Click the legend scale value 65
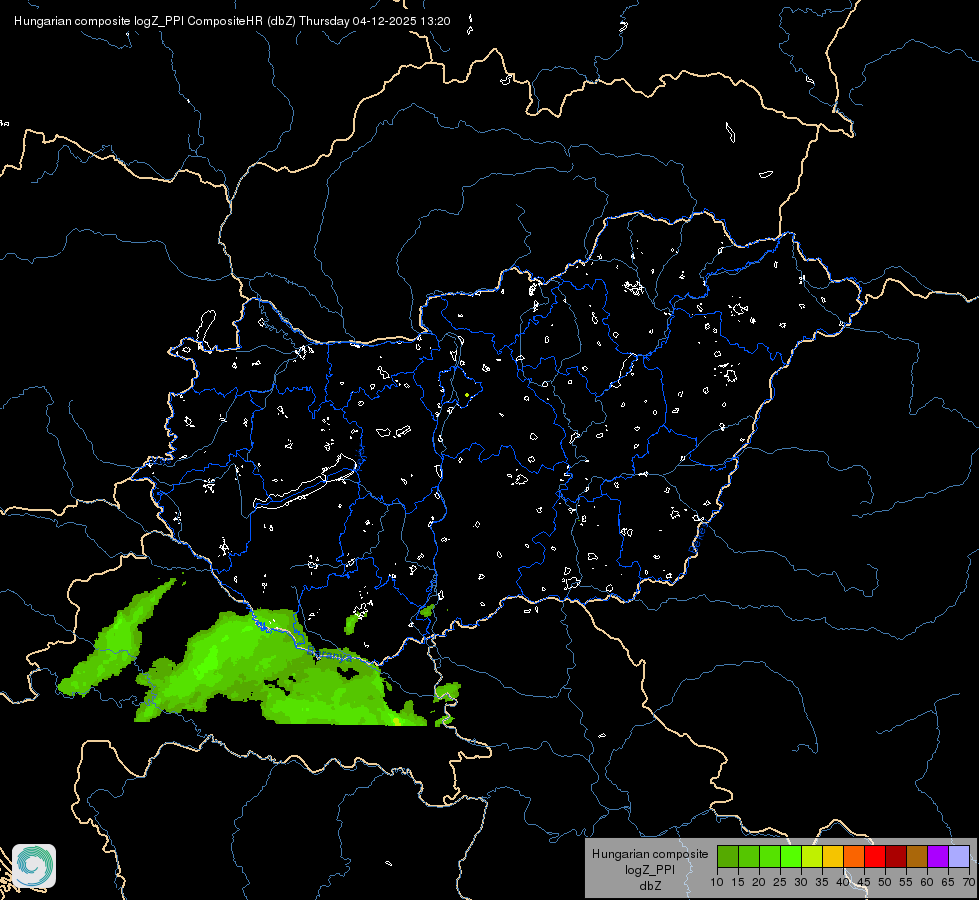The width and height of the screenshot is (979, 900). (x=948, y=883)
